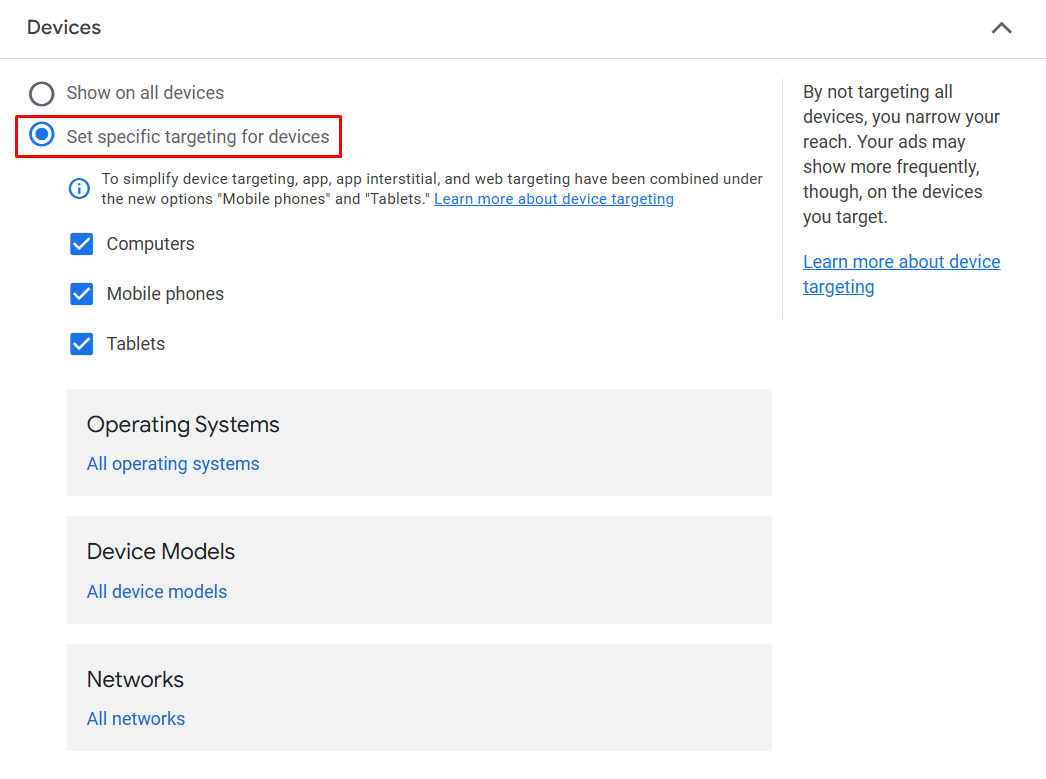Click the Computers label text
This screenshot has height=779, width=1046.
(151, 244)
